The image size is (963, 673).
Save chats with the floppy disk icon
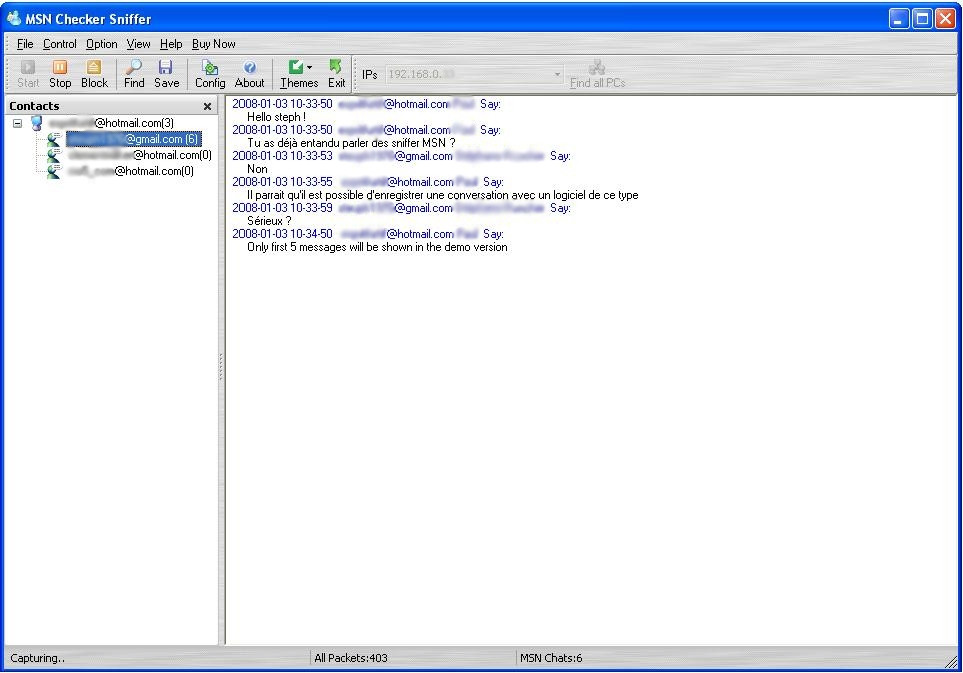pos(166,67)
